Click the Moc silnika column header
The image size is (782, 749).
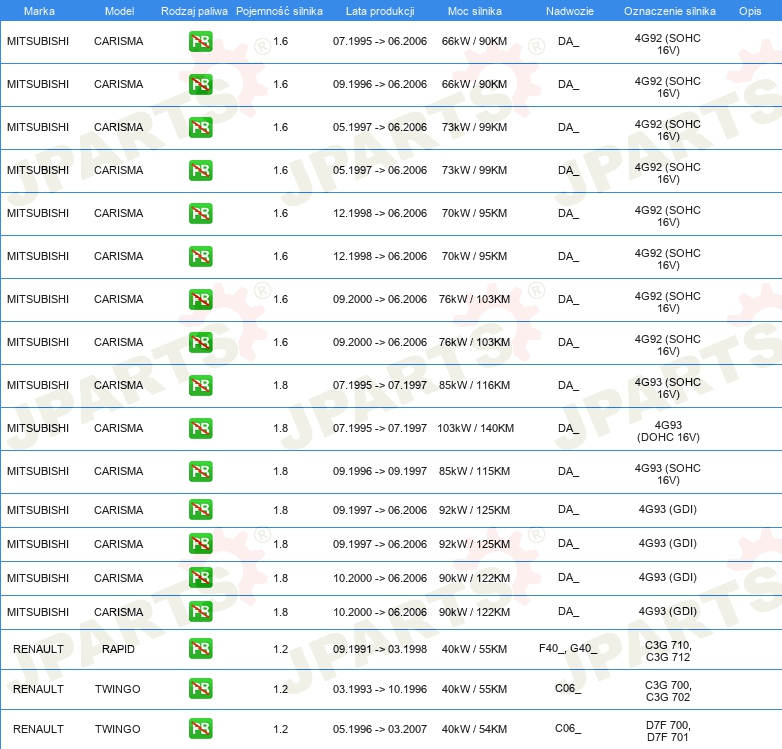point(474,11)
